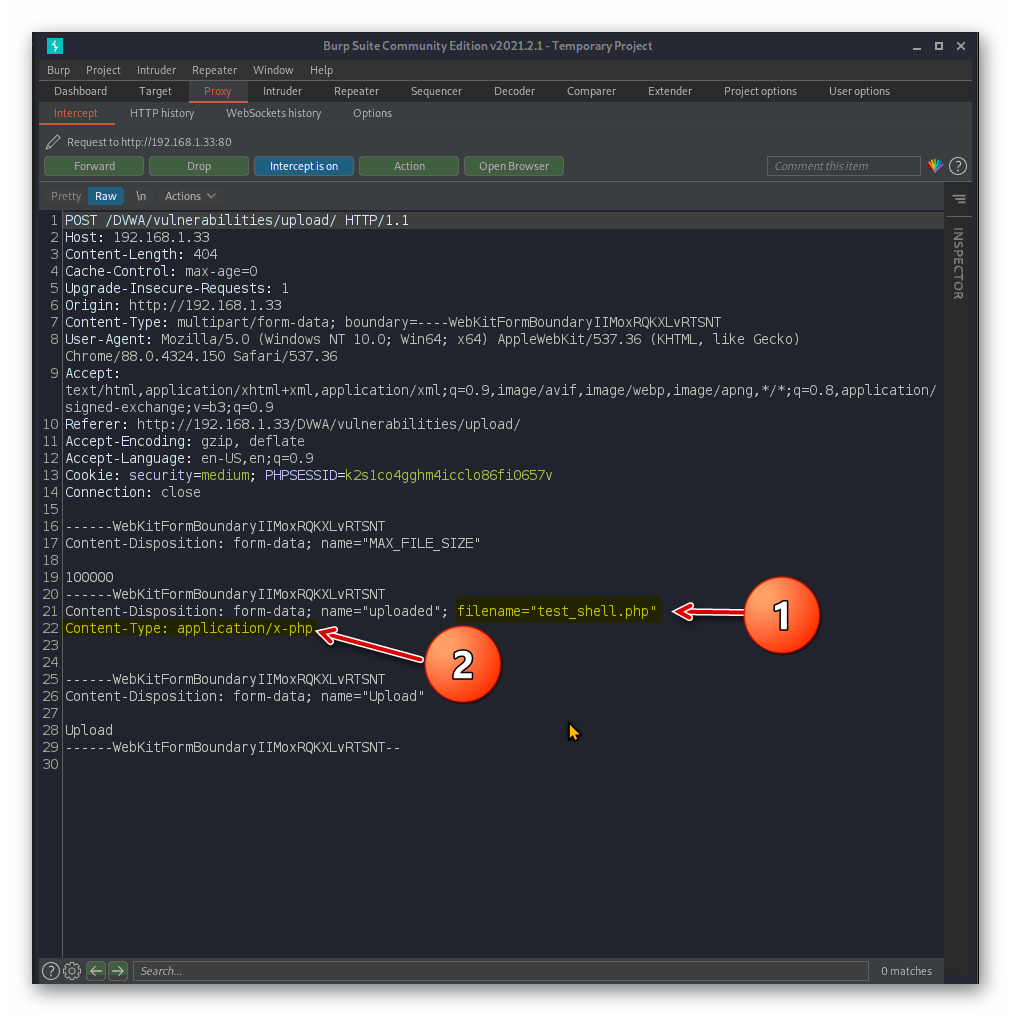The width and height of the screenshot is (1011, 1016).
Task: Open search settings gear icon
Action: tap(73, 971)
